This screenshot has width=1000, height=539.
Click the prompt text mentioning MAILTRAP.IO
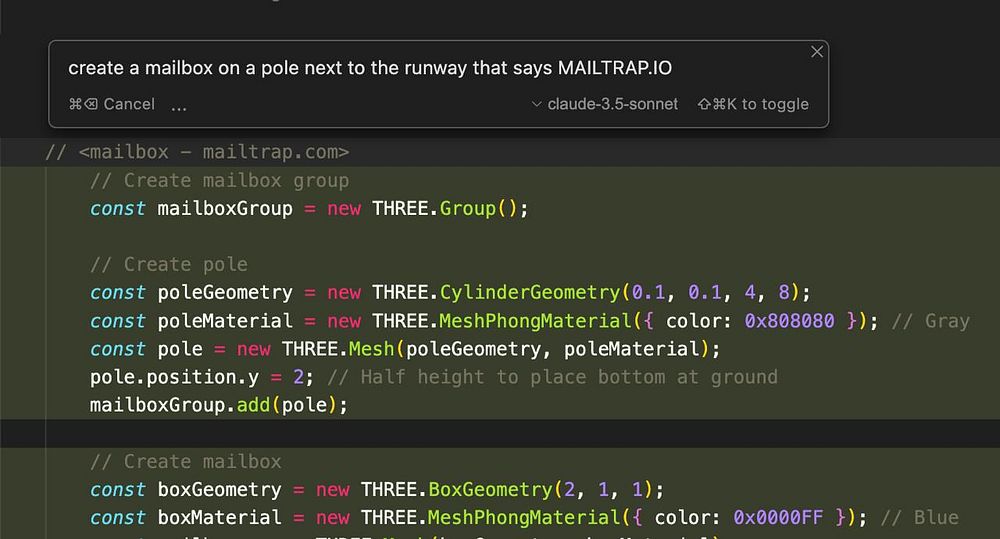coord(370,68)
